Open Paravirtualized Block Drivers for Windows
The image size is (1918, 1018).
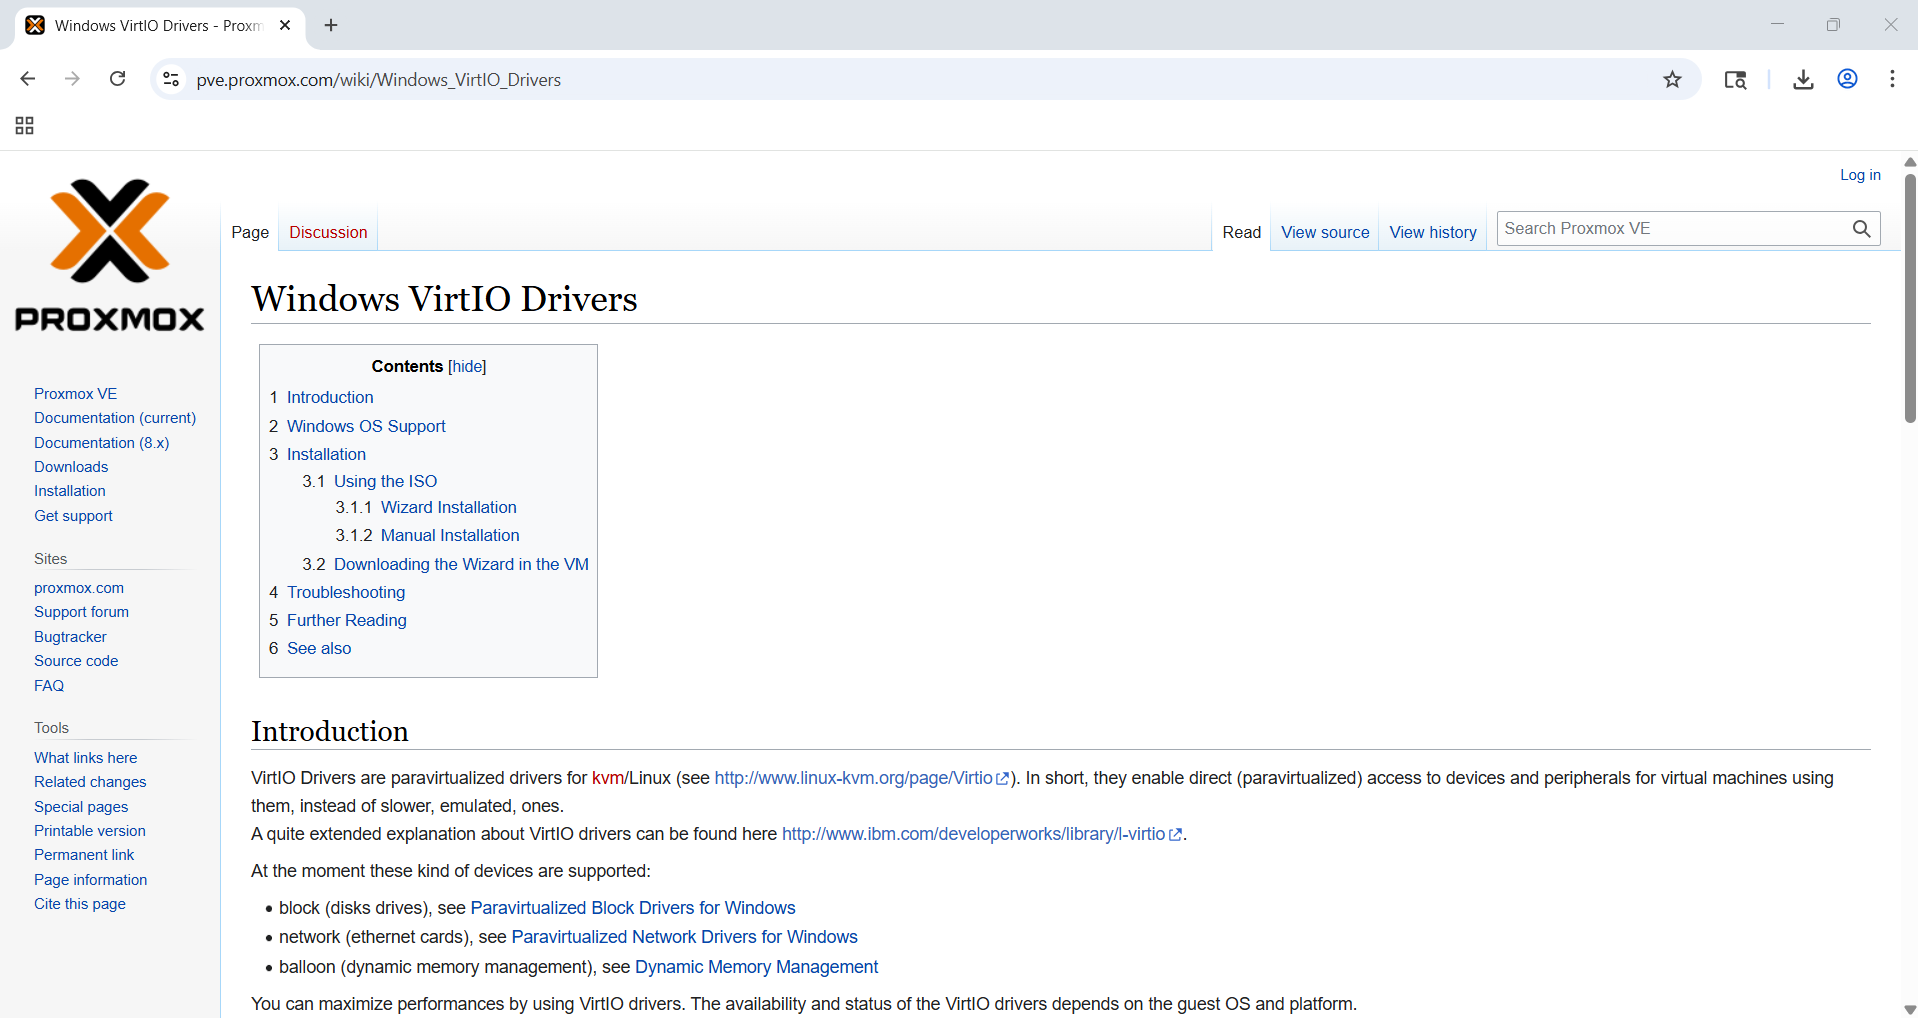[633, 908]
